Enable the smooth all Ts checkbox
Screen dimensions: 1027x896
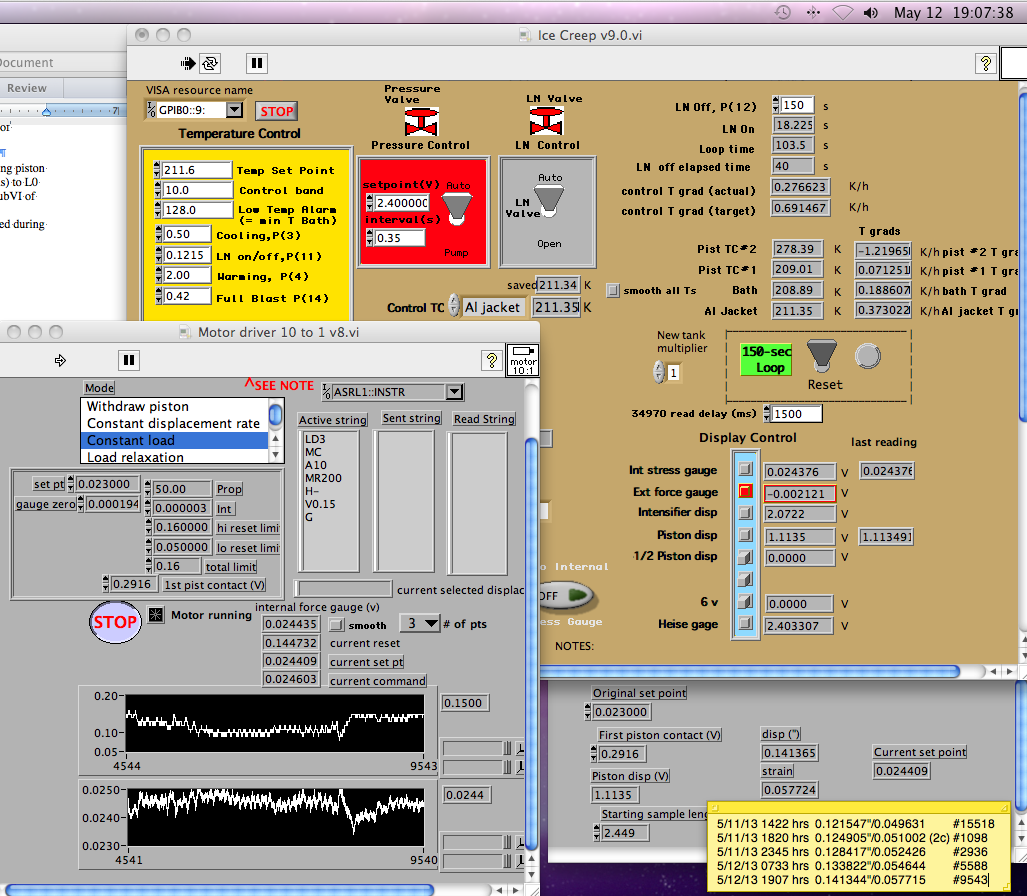[613, 291]
